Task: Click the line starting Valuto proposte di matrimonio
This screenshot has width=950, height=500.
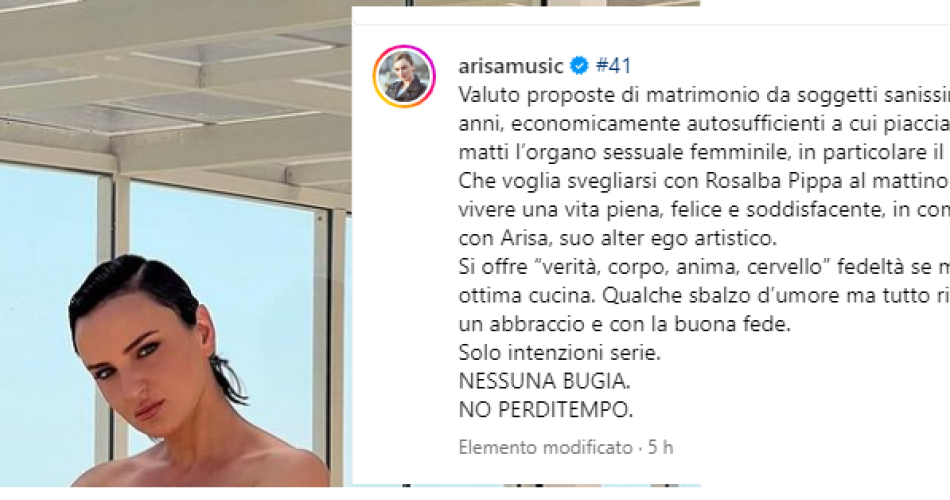Action: click(704, 95)
